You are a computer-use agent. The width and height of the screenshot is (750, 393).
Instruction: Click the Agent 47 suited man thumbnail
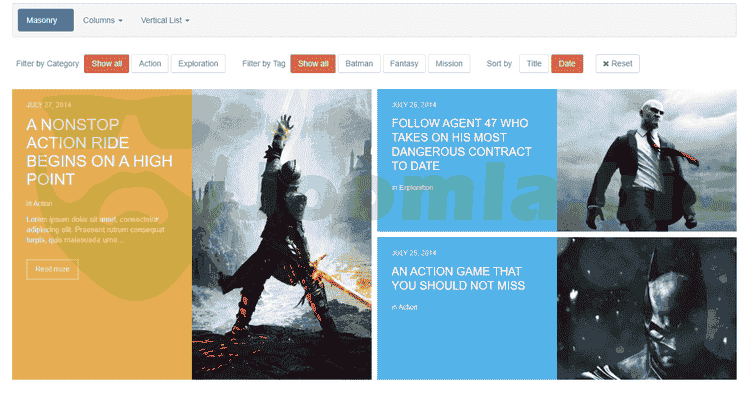coord(647,160)
